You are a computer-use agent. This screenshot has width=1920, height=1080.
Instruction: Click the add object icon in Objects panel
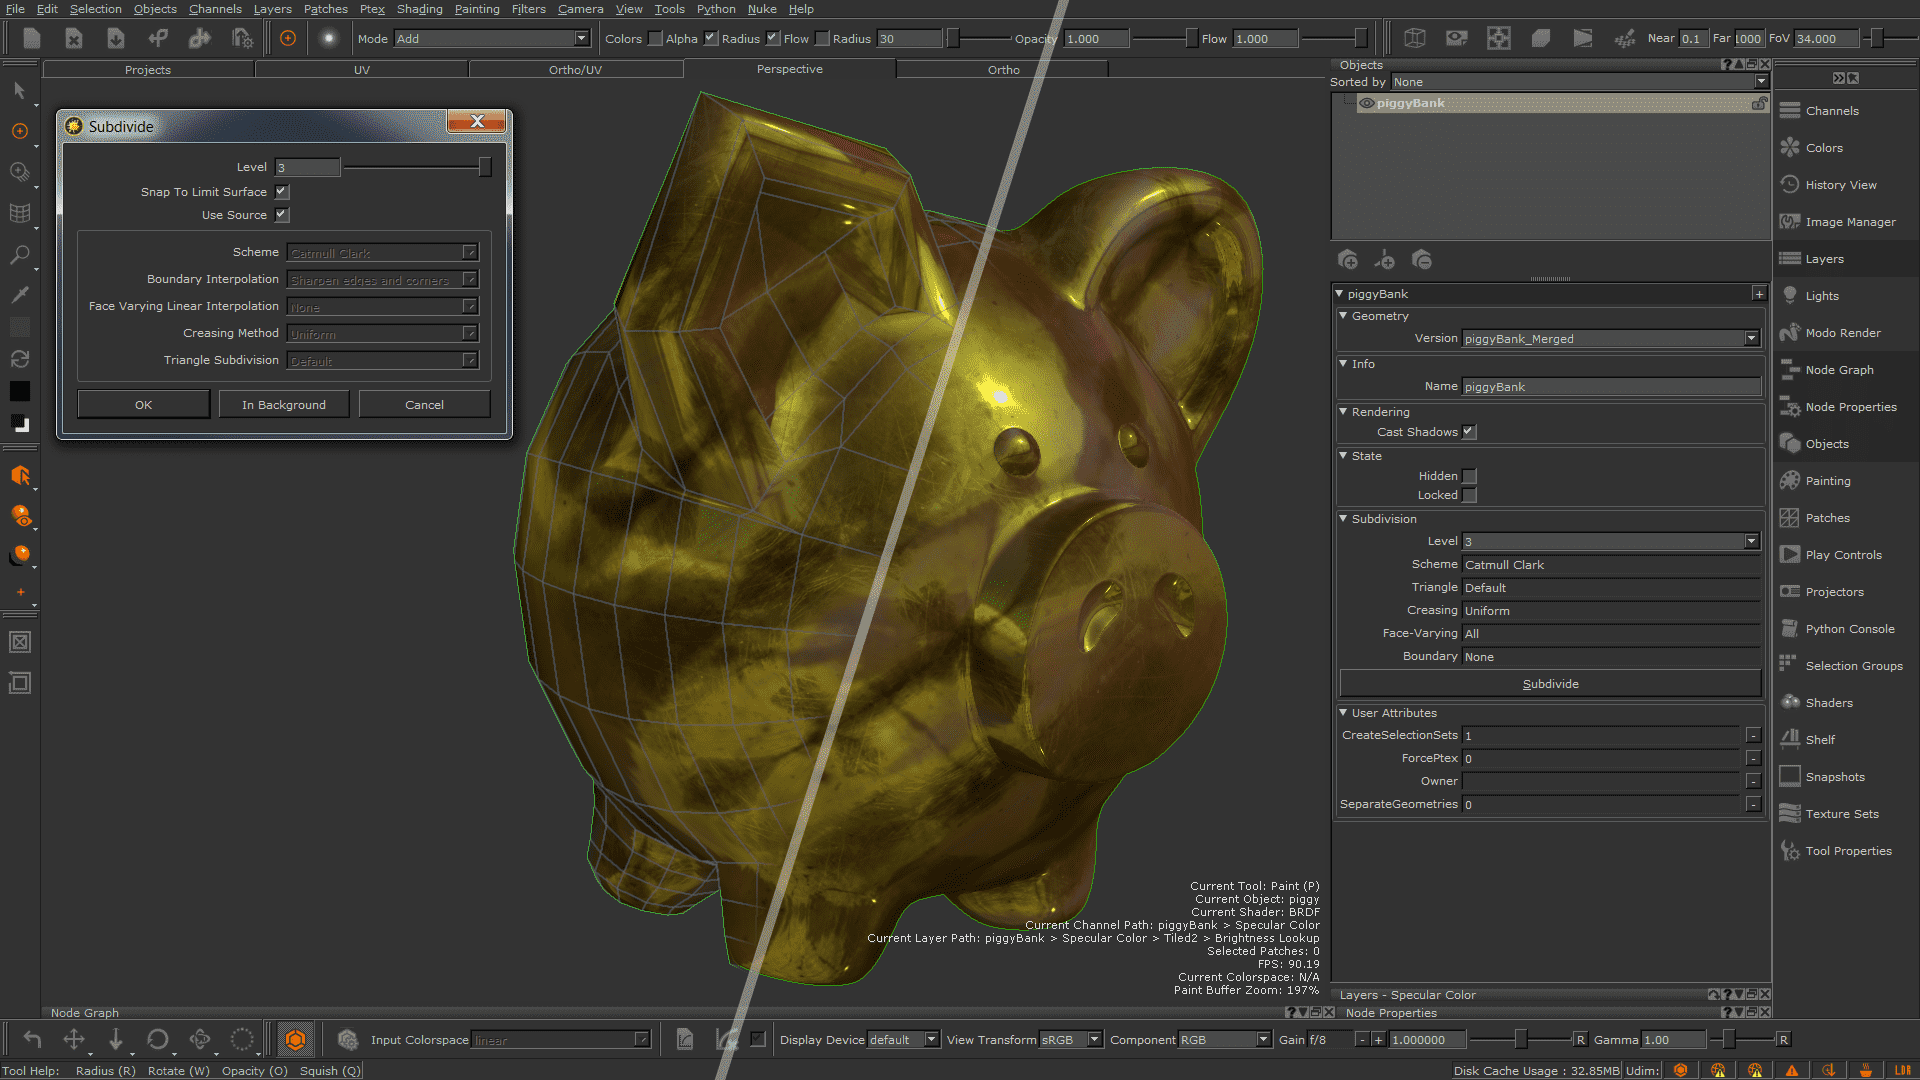point(1347,259)
